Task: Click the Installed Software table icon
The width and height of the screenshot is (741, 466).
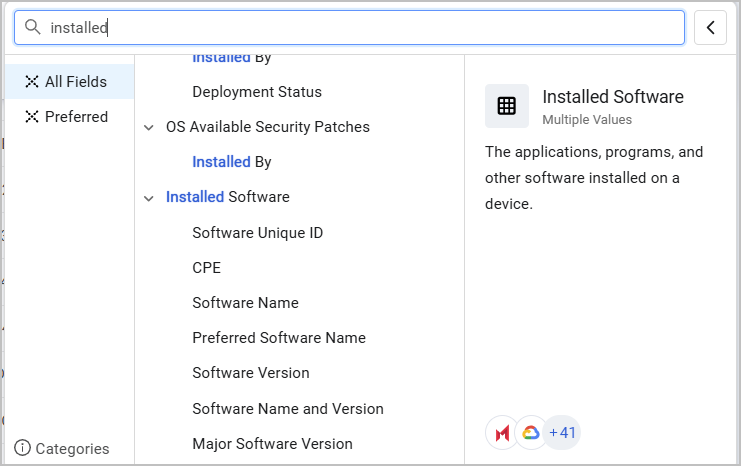Action: [507, 106]
